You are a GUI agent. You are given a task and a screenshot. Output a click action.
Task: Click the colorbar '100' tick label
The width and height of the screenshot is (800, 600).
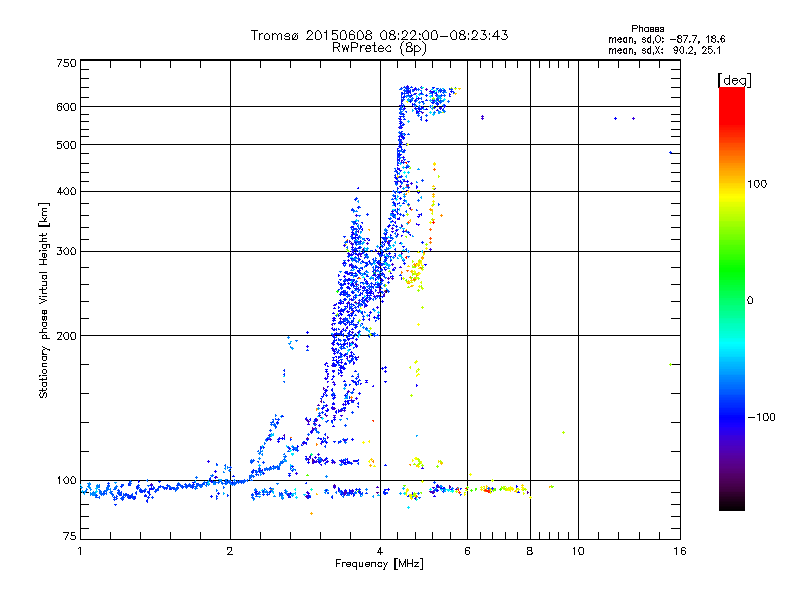(x=757, y=184)
